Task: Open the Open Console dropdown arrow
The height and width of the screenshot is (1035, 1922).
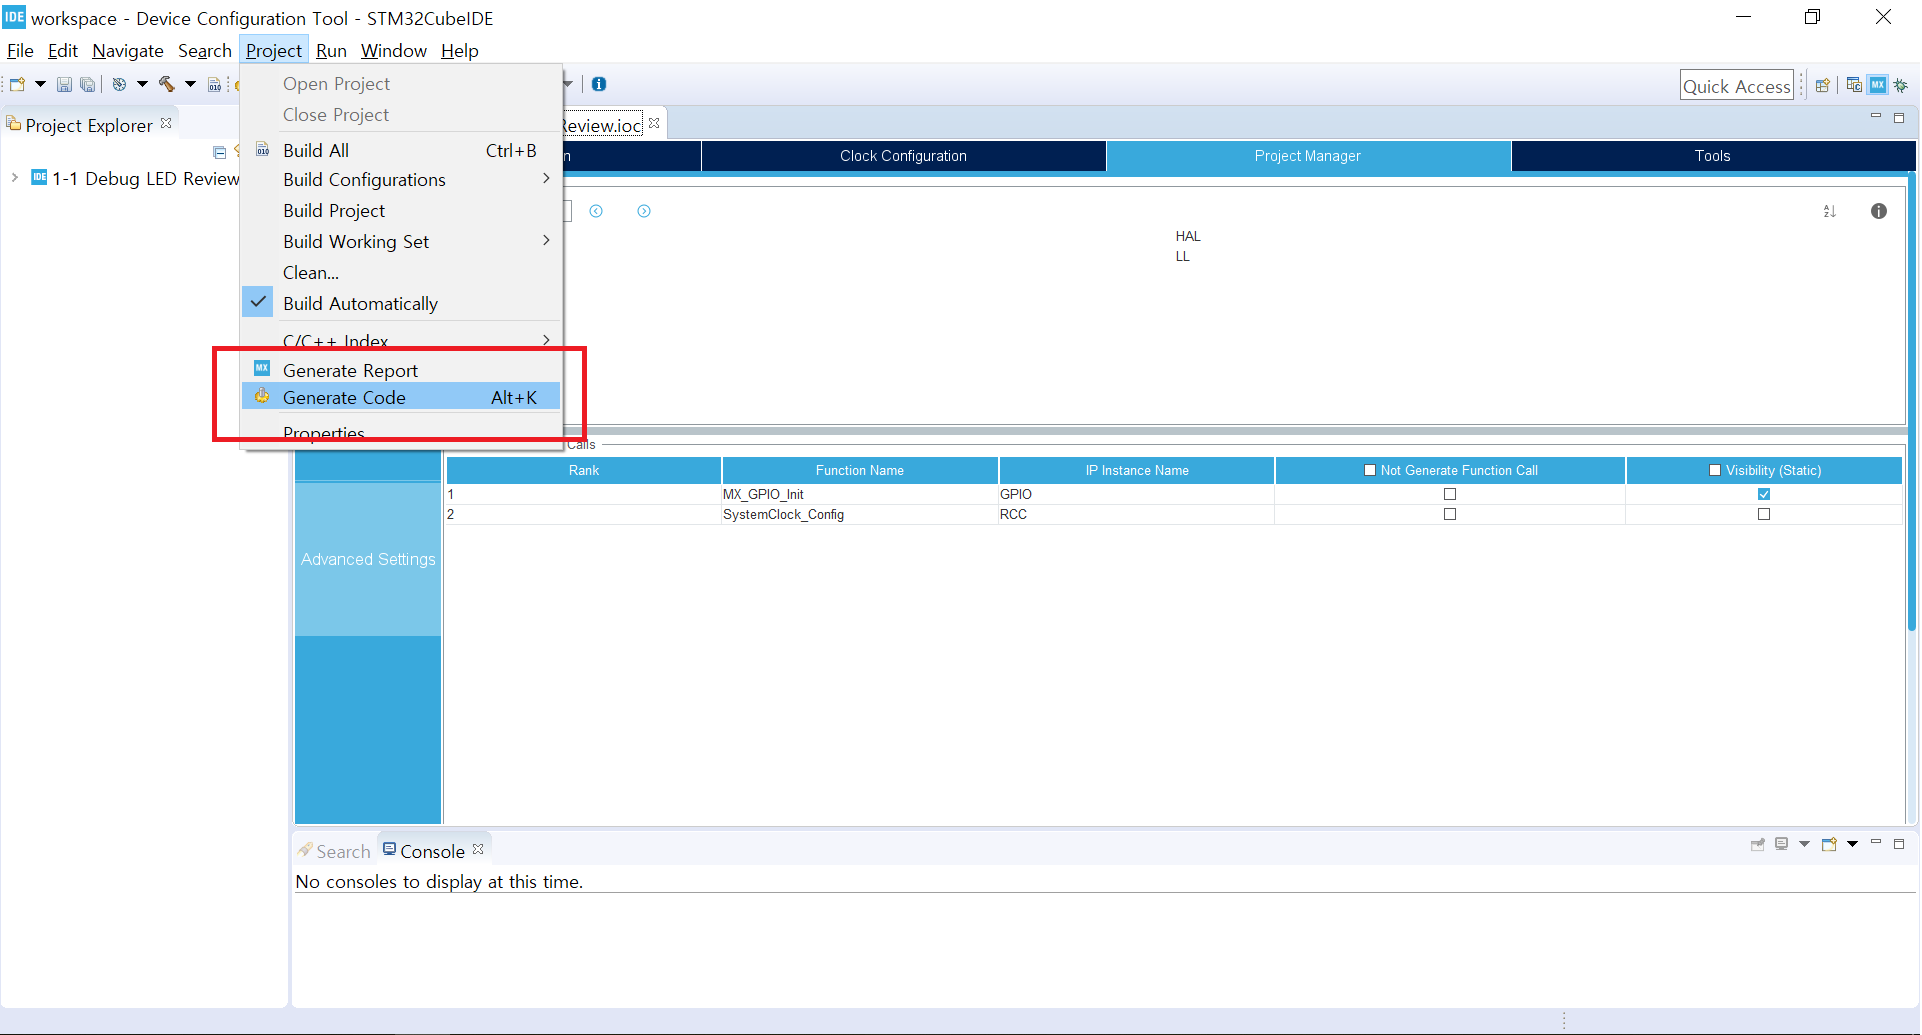Action: (1852, 844)
